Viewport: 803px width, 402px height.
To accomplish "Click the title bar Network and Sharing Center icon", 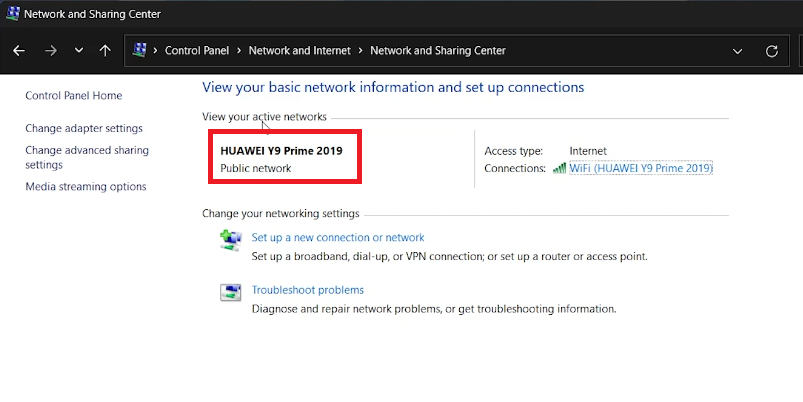I will coord(13,13).
